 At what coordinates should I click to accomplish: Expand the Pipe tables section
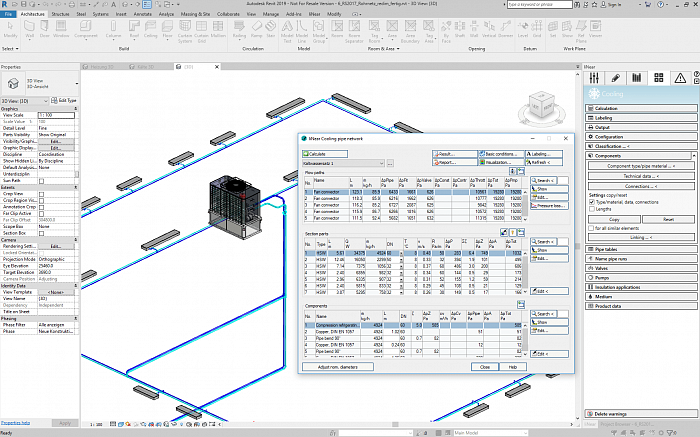[x=641, y=250]
